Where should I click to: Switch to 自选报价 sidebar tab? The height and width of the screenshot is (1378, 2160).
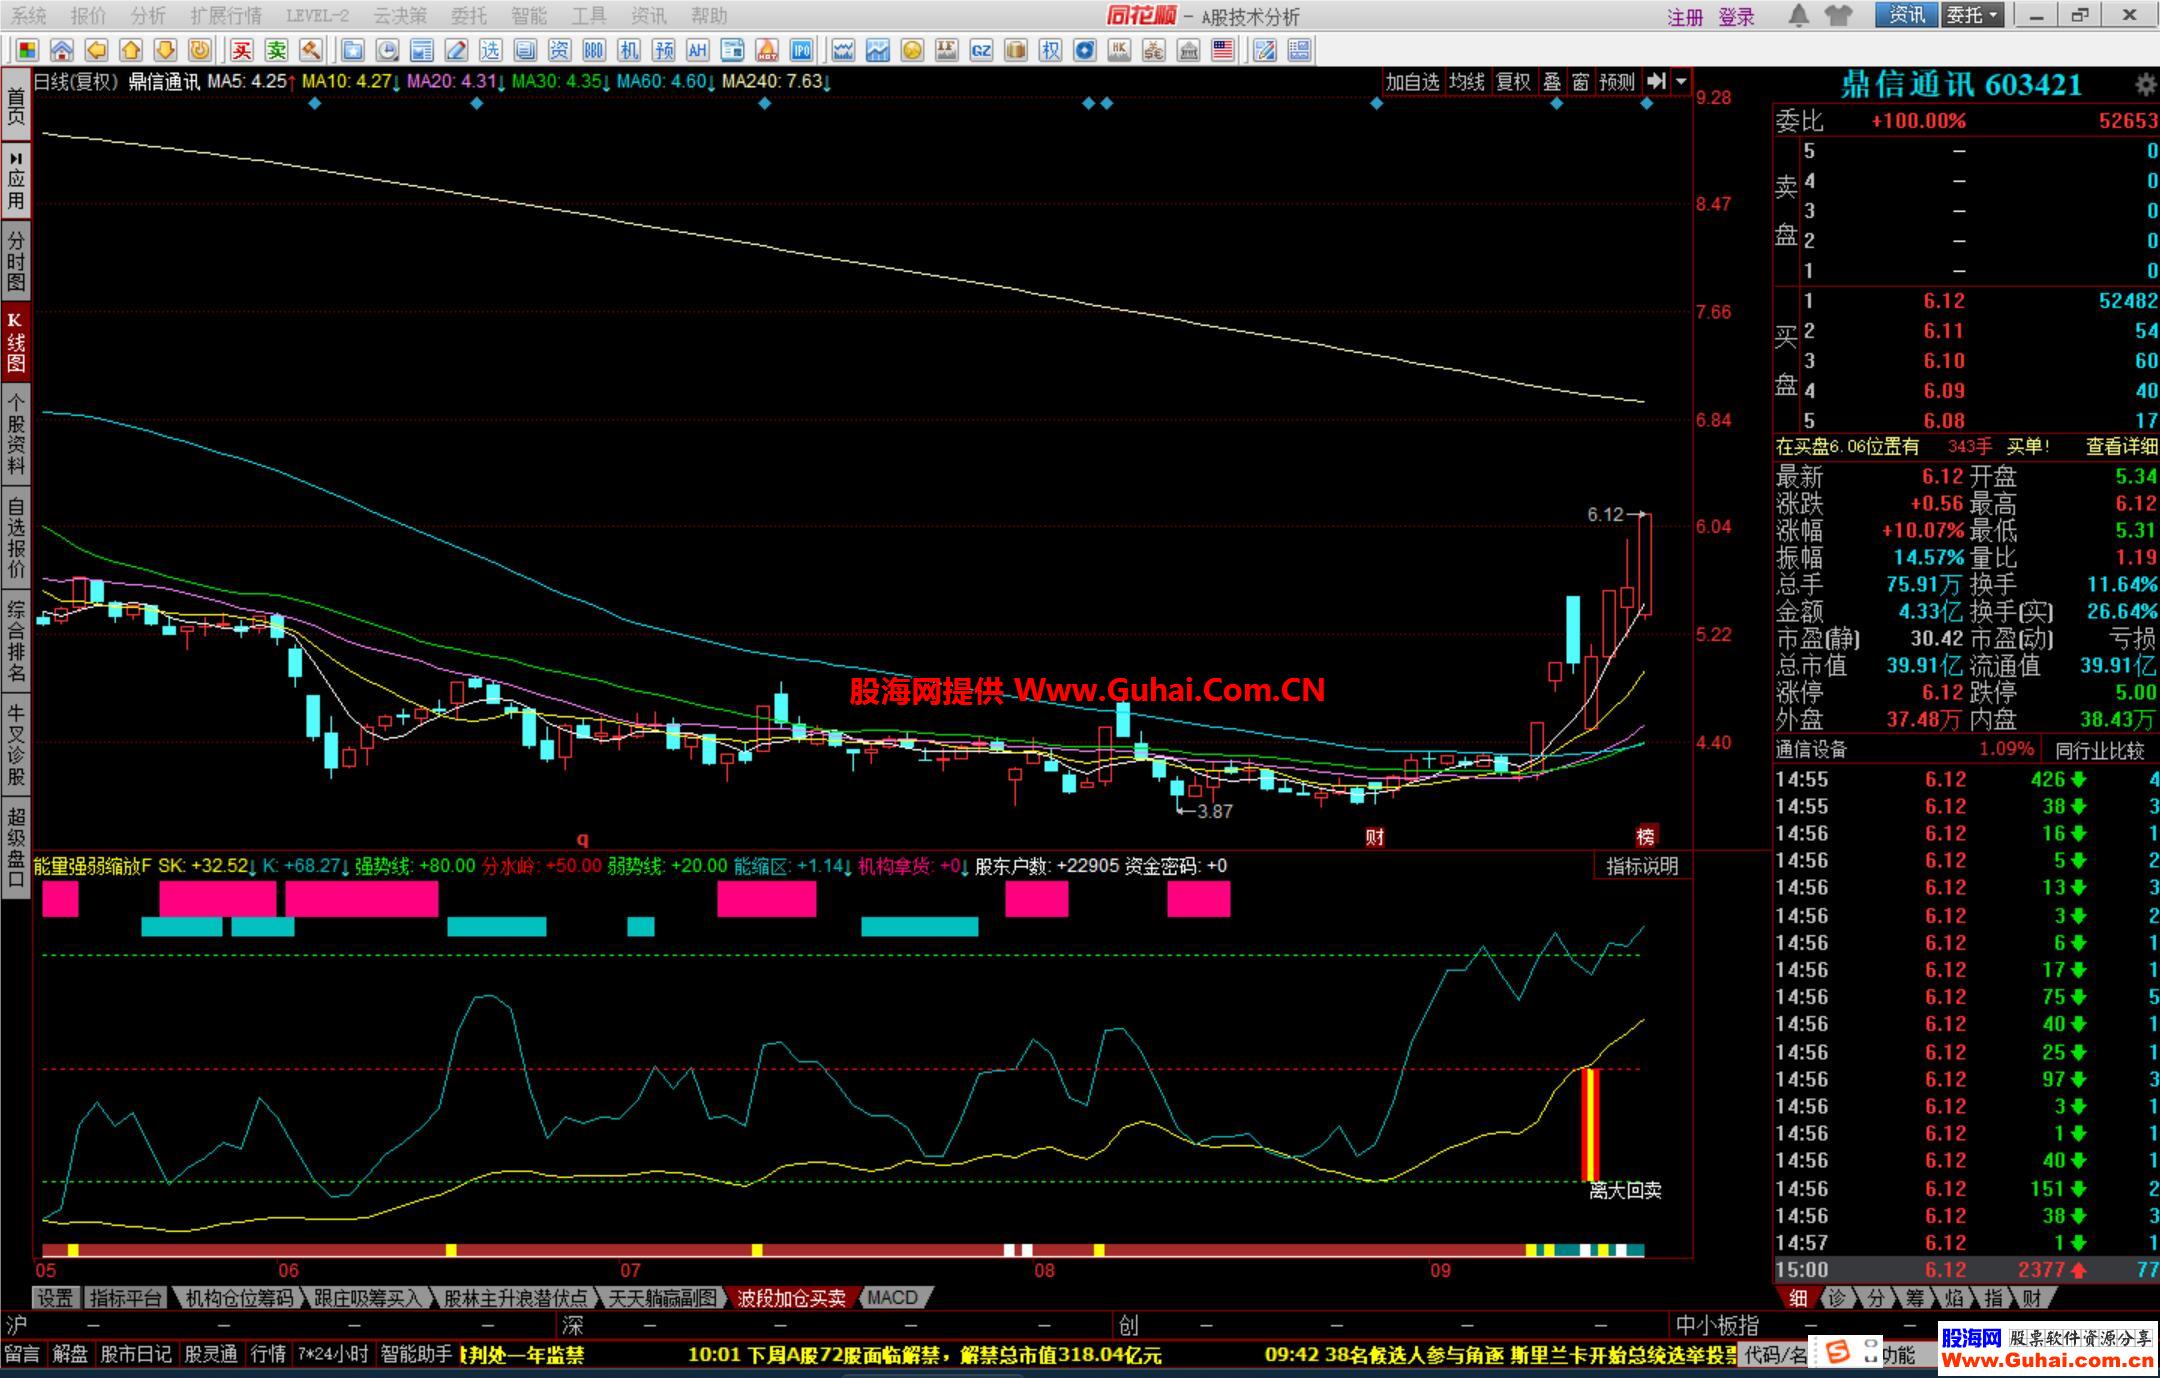coord(16,537)
